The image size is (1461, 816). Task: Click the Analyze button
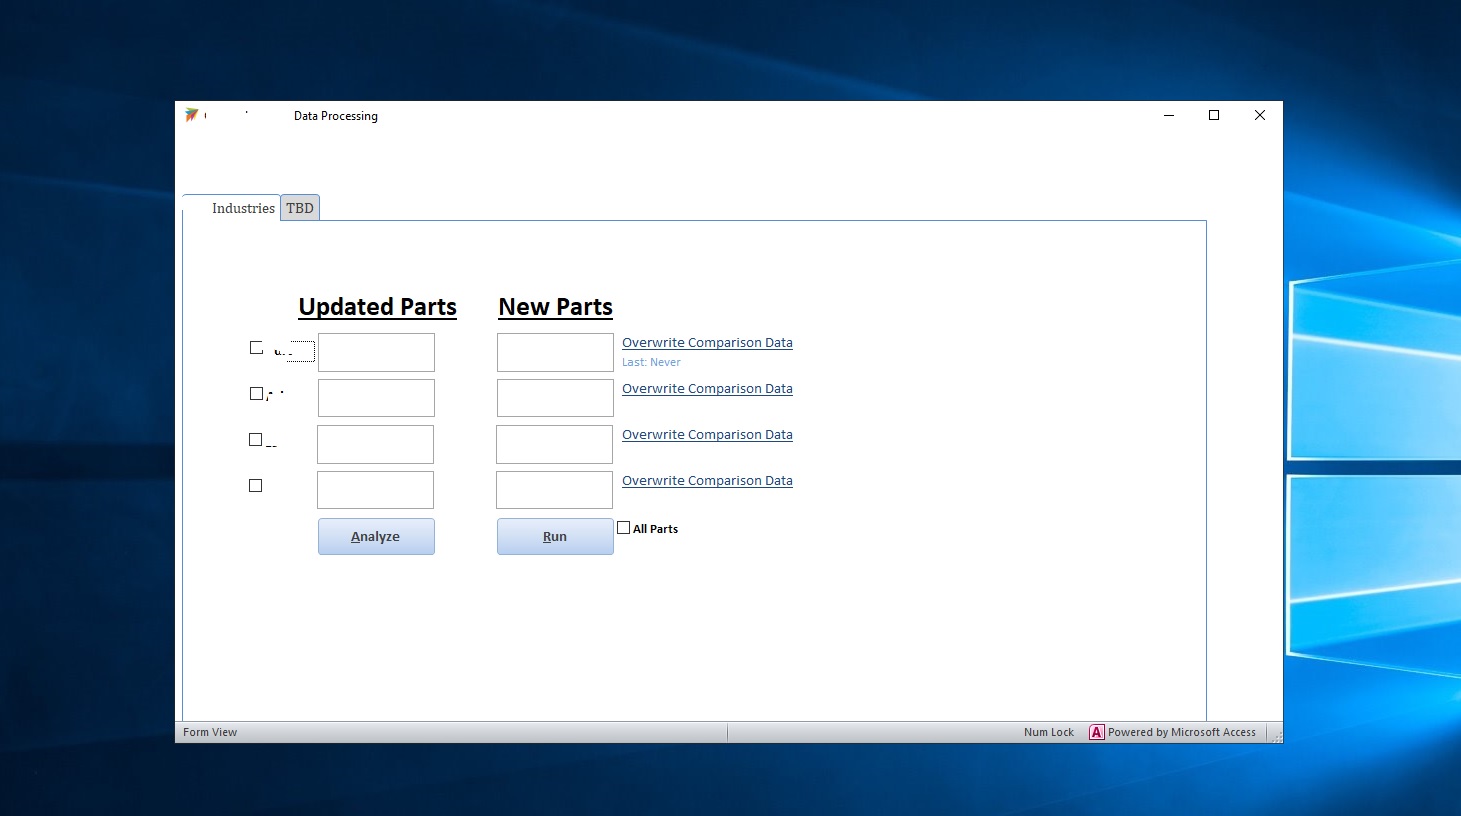[376, 536]
